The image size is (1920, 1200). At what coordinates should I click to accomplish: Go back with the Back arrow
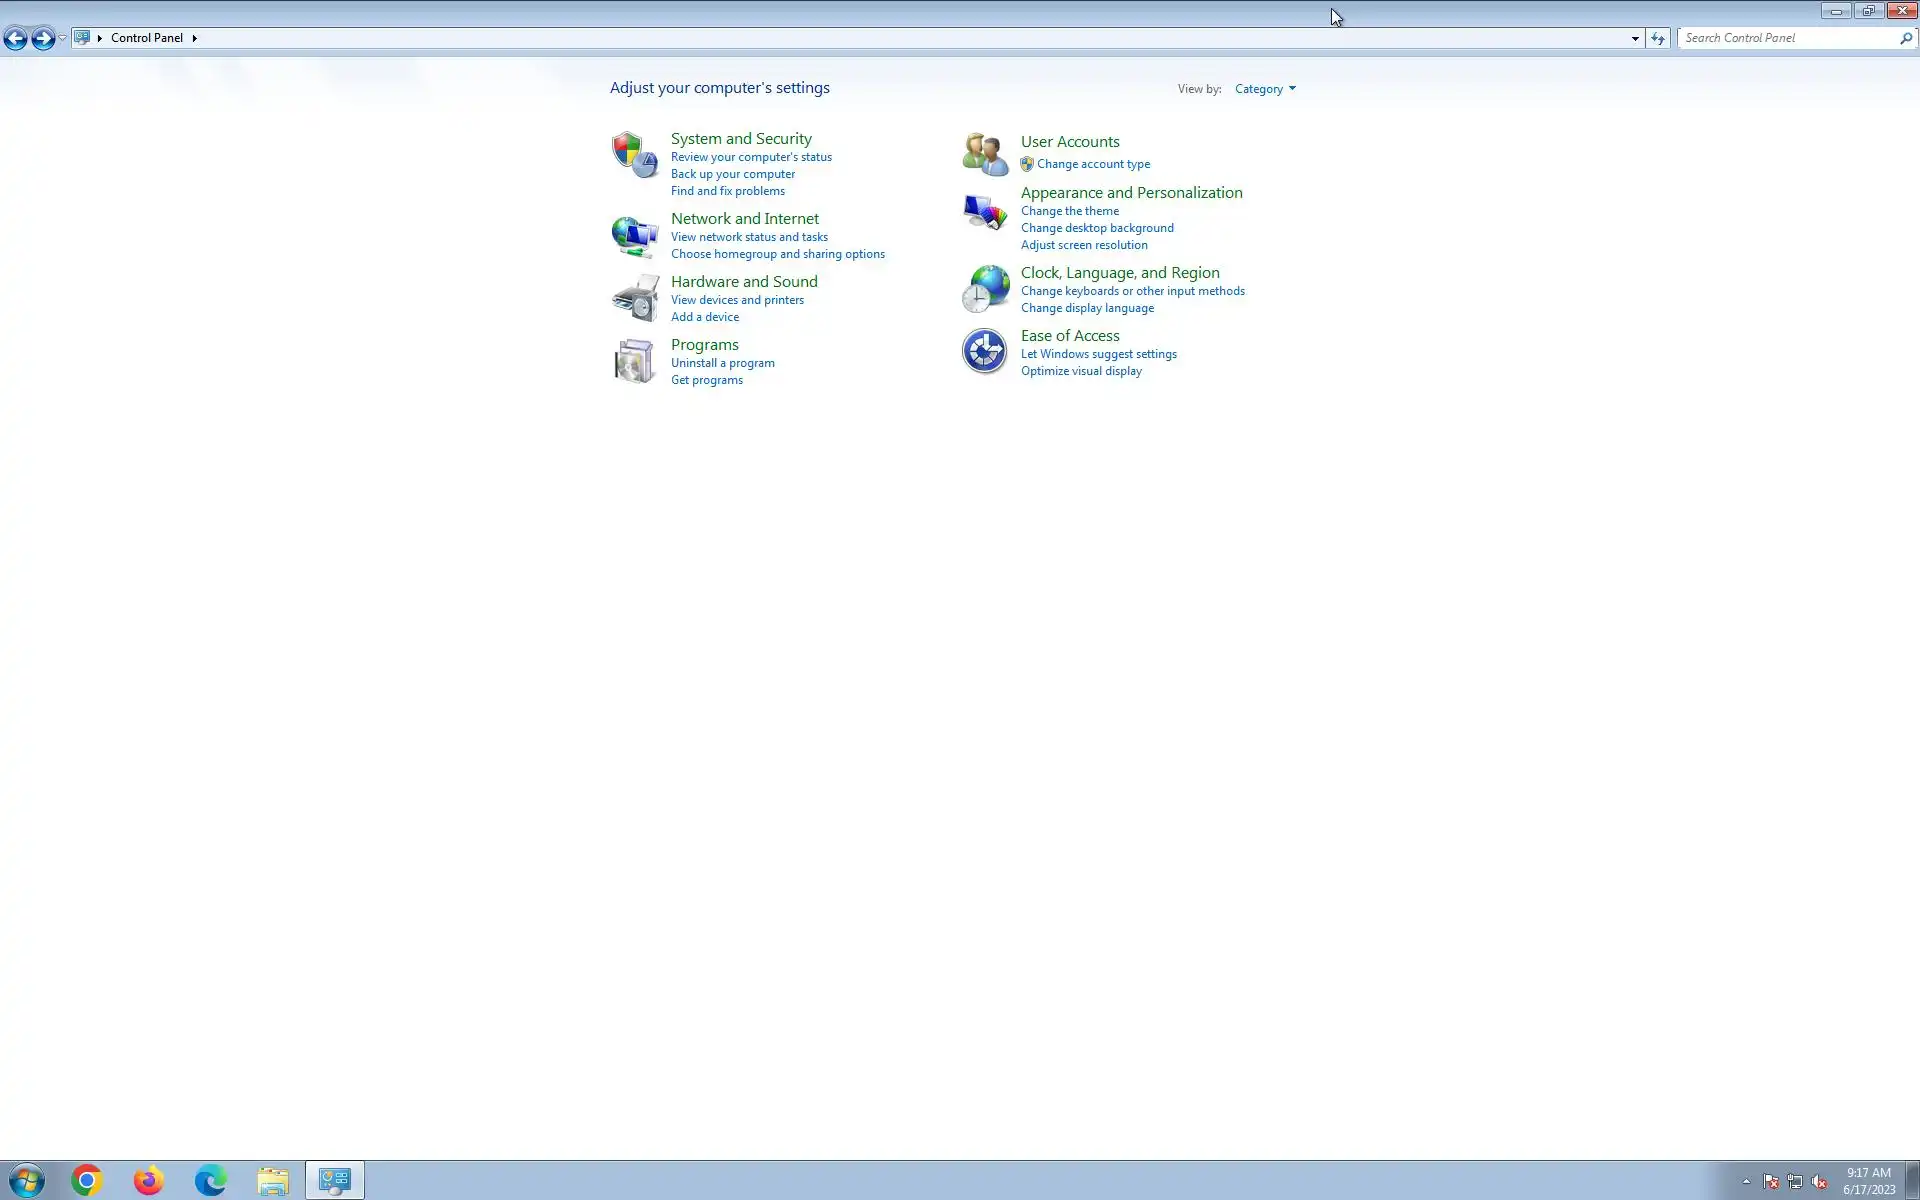click(16, 38)
